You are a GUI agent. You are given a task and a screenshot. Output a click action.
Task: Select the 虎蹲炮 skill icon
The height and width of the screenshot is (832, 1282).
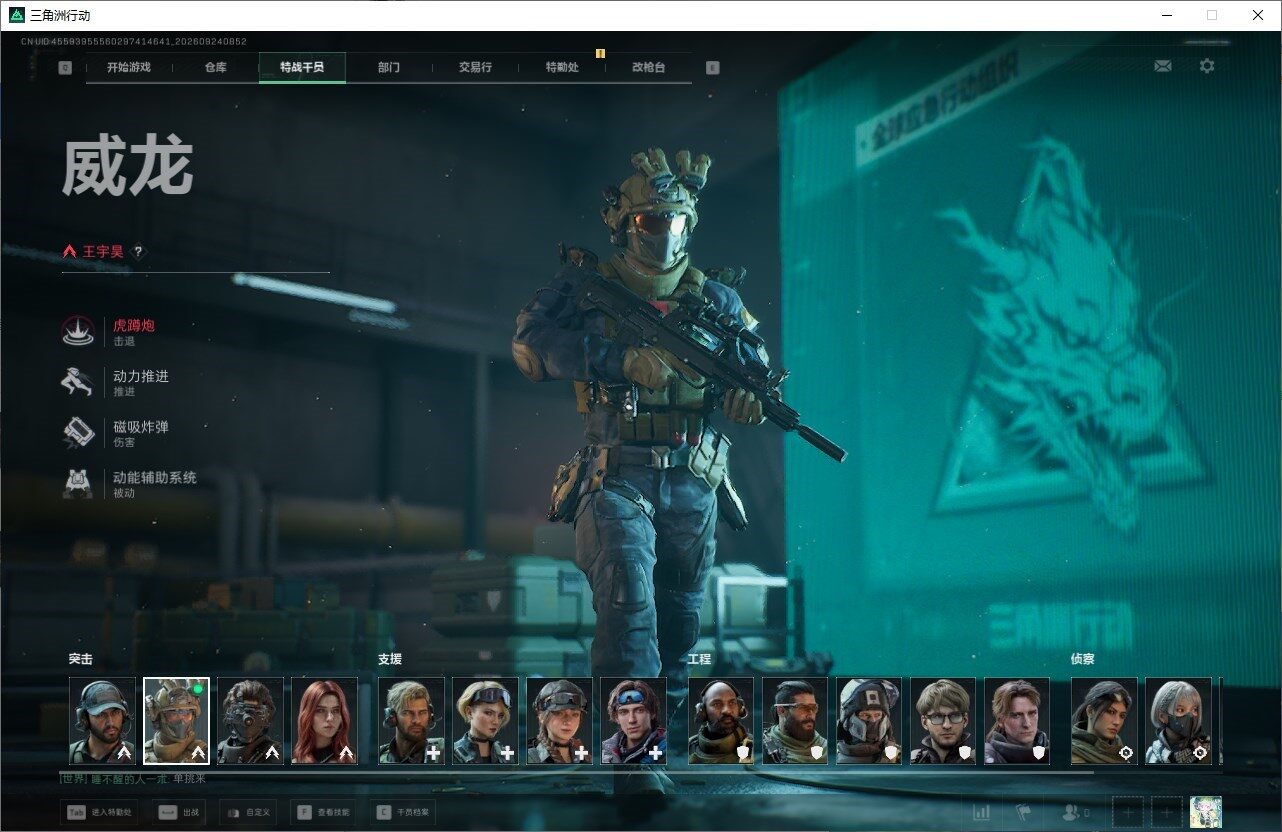coord(78,331)
